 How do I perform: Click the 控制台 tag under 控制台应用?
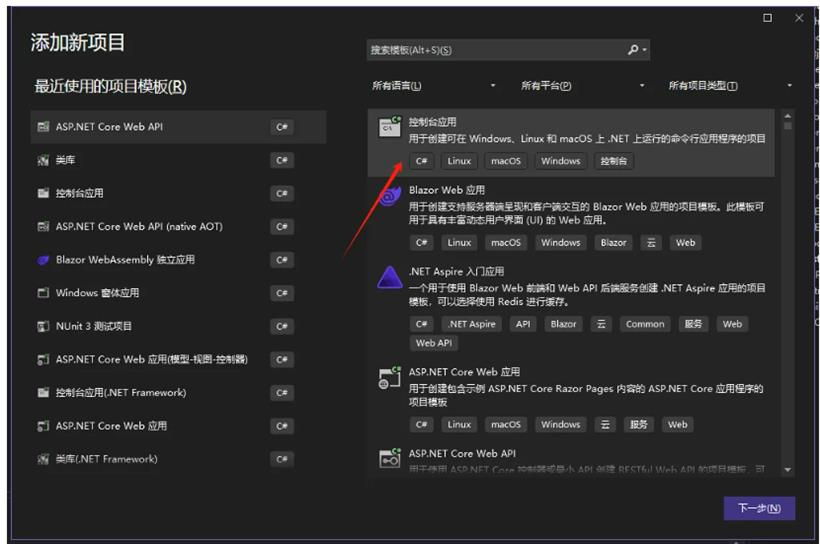[x=614, y=161]
